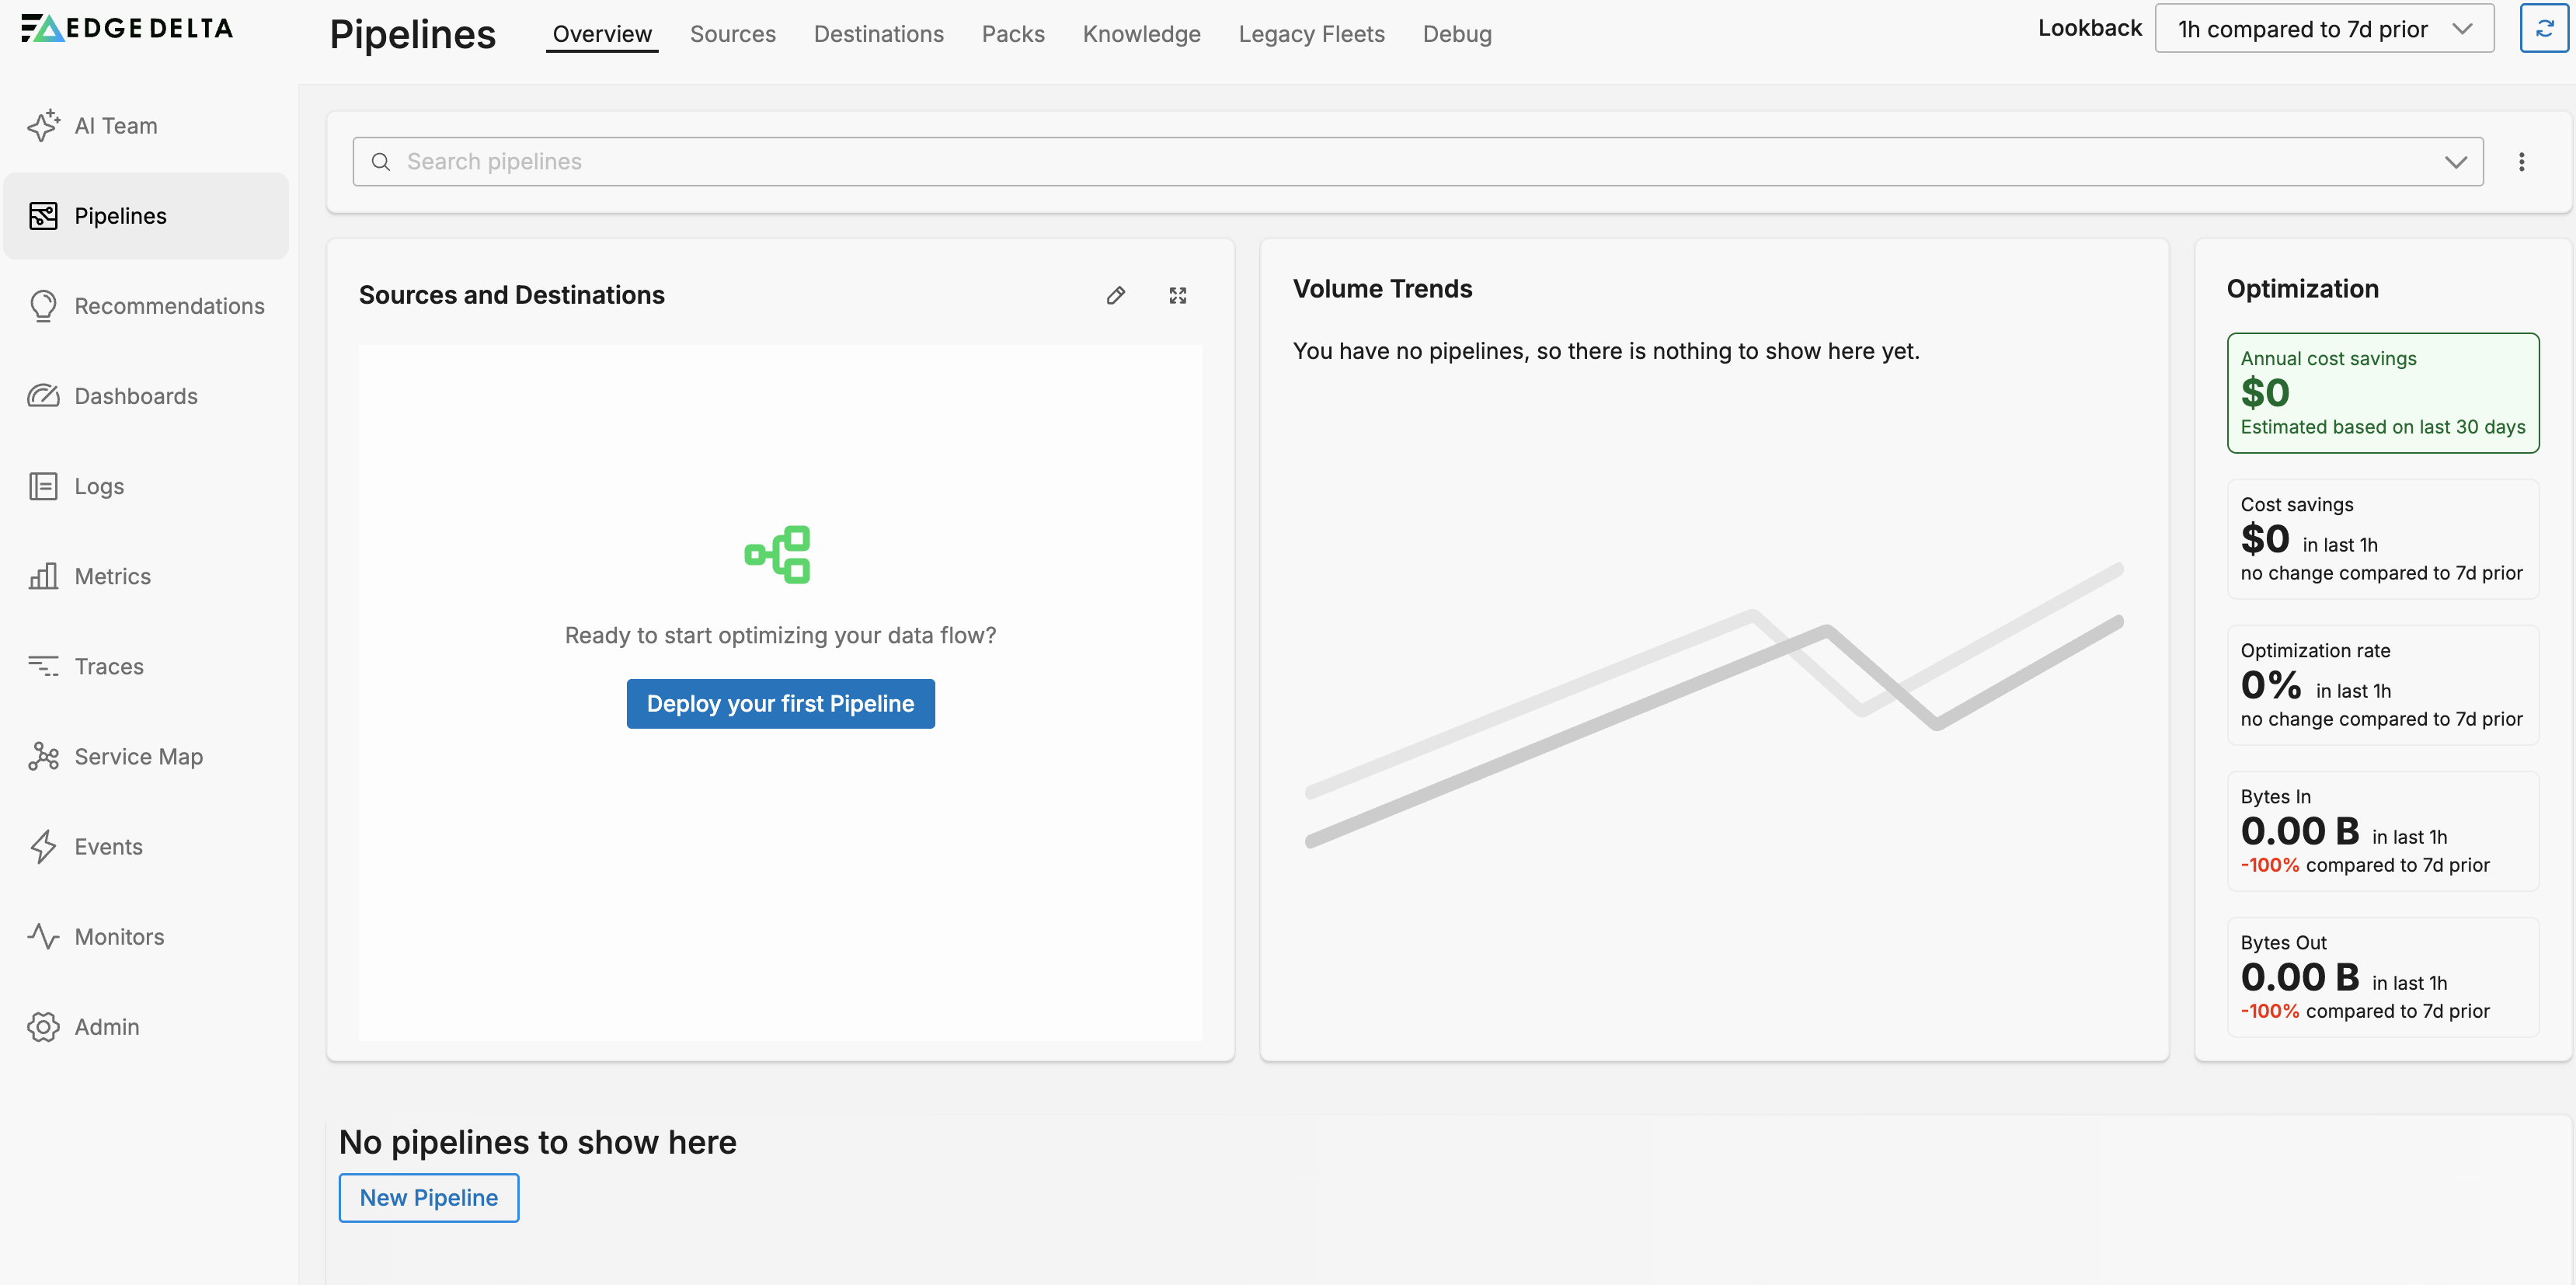Image resolution: width=2576 pixels, height=1285 pixels.
Task: Open the Dashboards section
Action: coord(136,396)
